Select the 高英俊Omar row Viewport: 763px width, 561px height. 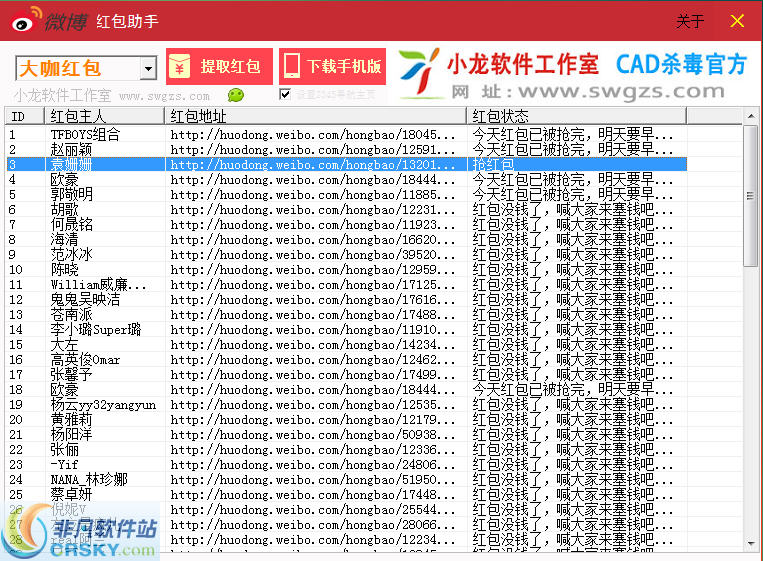346,360
